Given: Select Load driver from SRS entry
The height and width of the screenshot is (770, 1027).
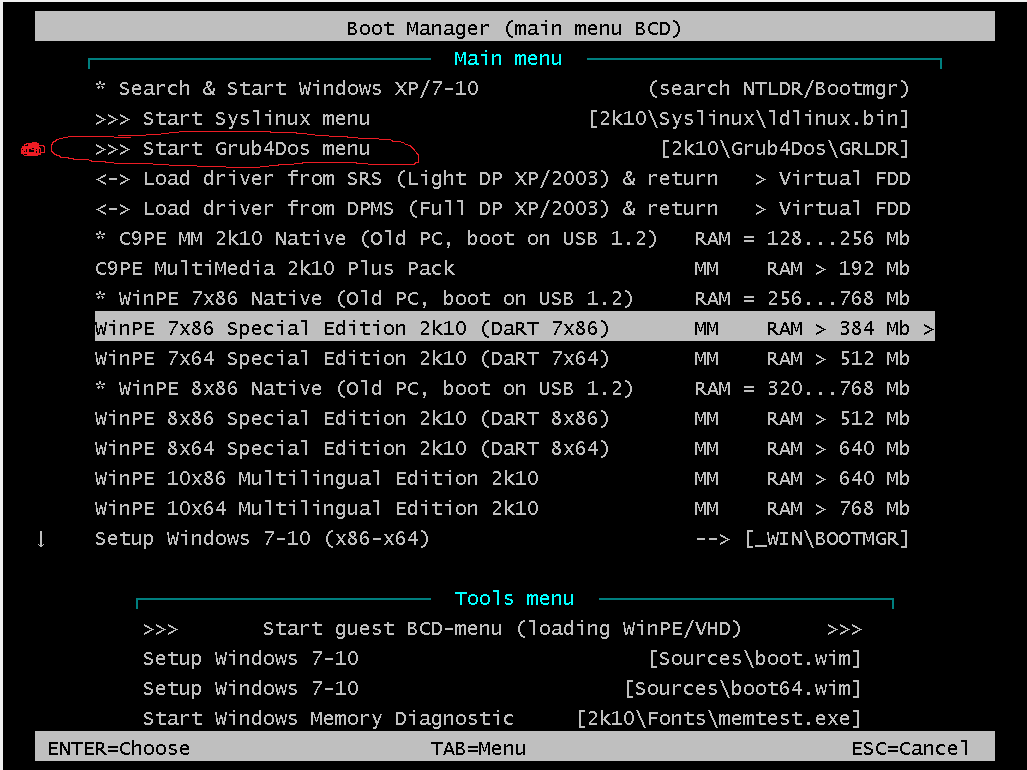Looking at the screenshot, I should pyautogui.click(x=406, y=179).
